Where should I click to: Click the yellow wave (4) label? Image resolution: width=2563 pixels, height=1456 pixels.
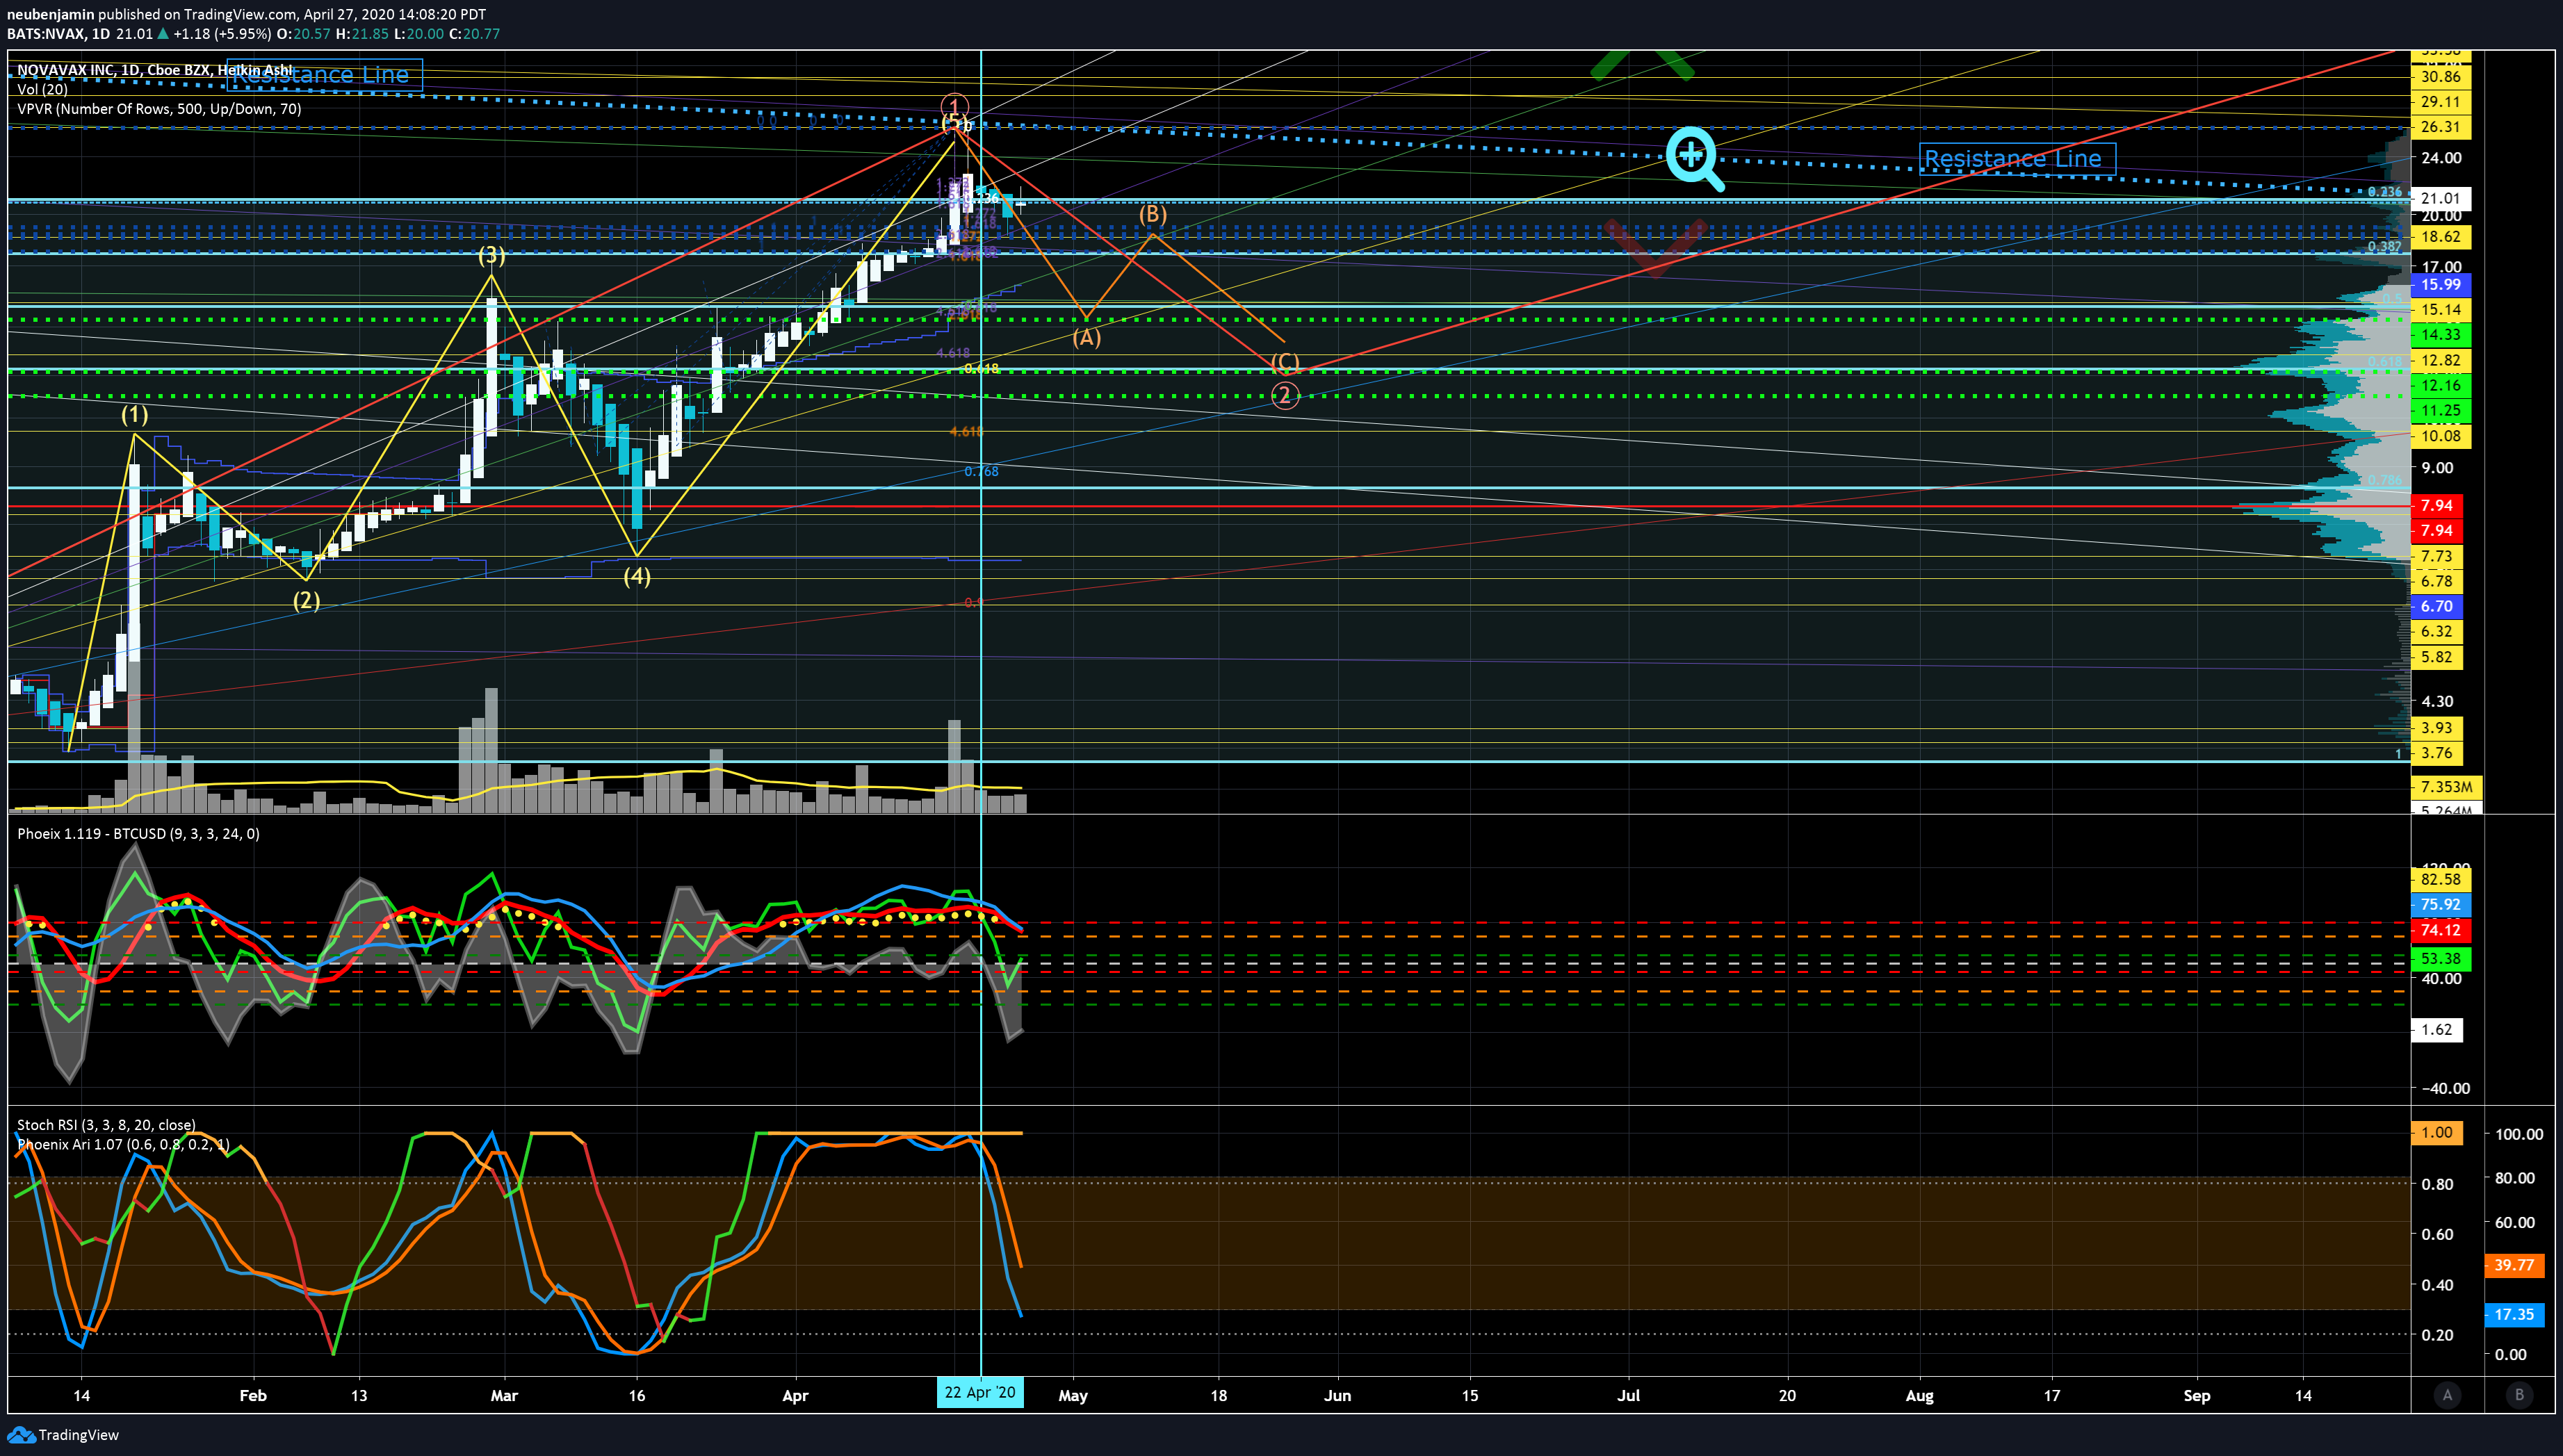click(x=637, y=576)
